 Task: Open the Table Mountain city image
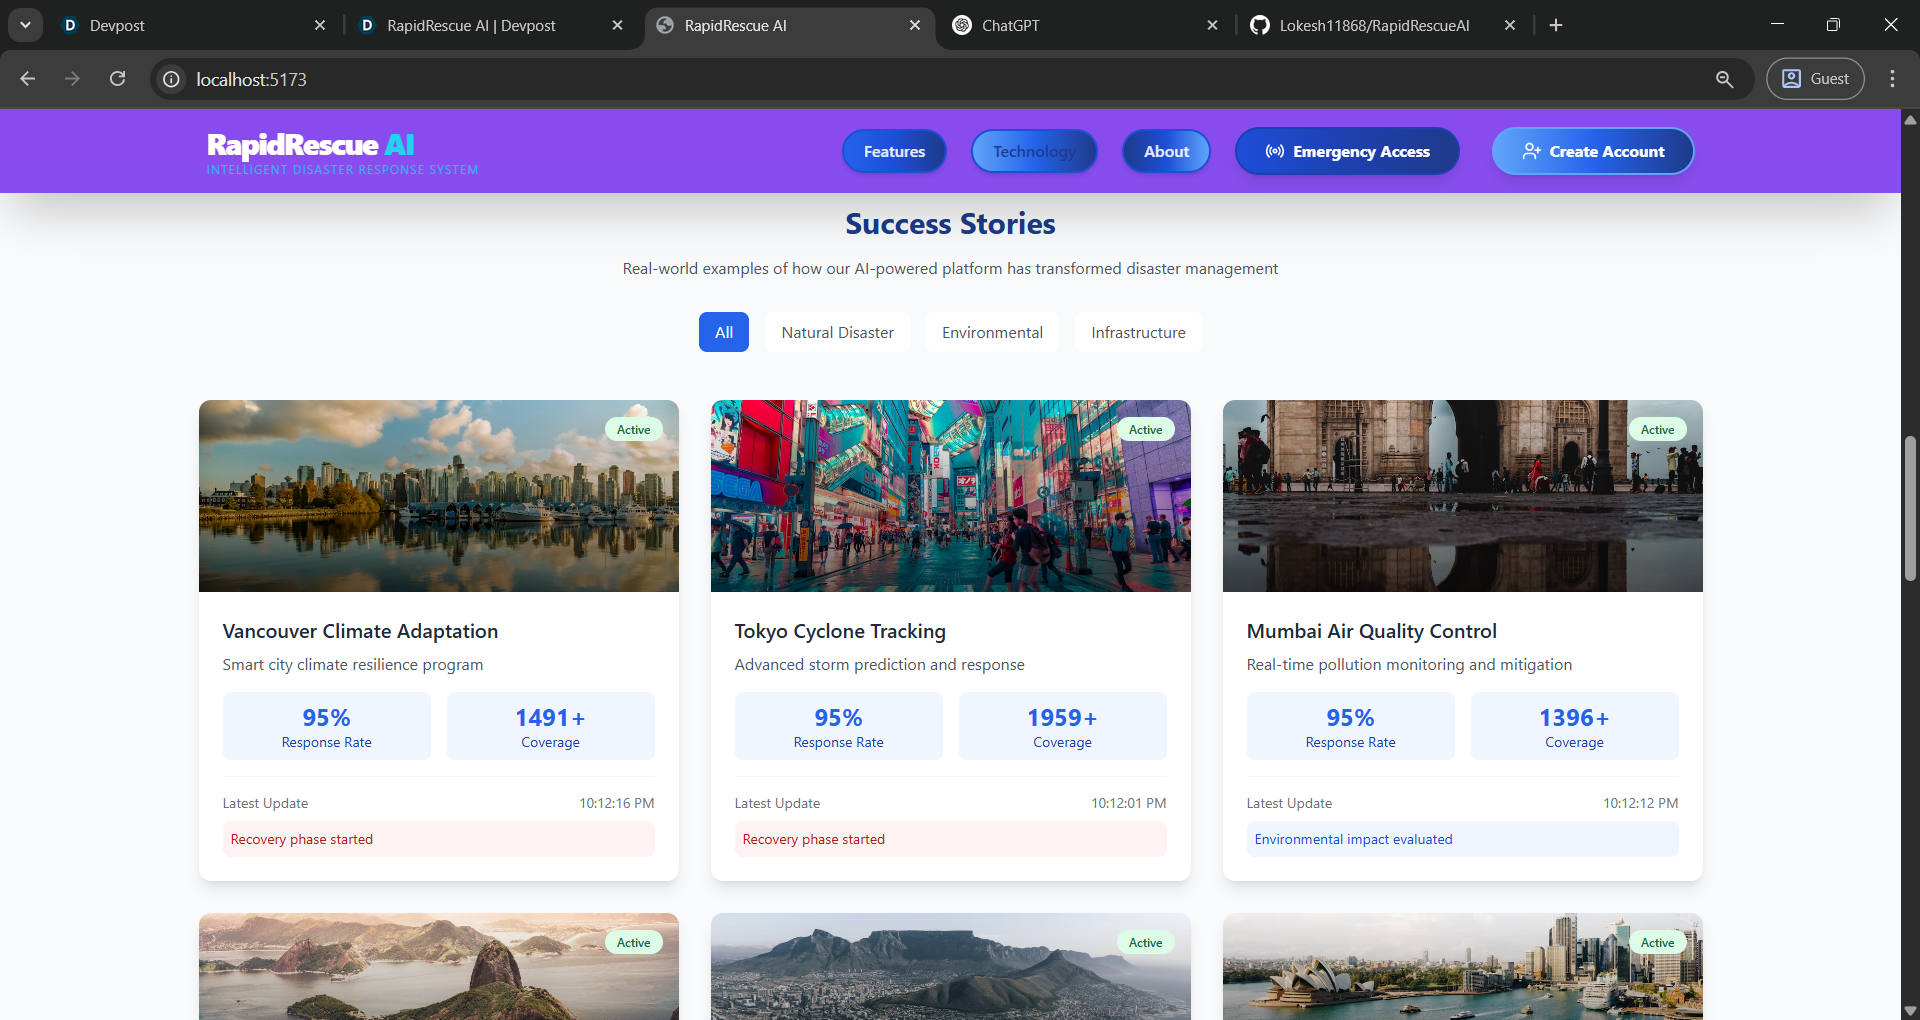[x=951, y=967]
